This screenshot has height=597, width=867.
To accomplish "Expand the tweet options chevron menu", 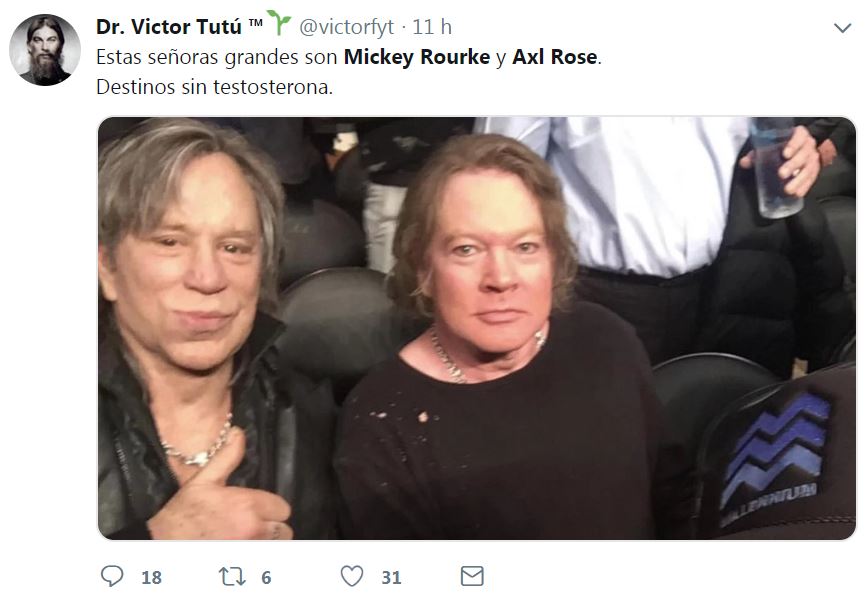I will click(843, 26).
